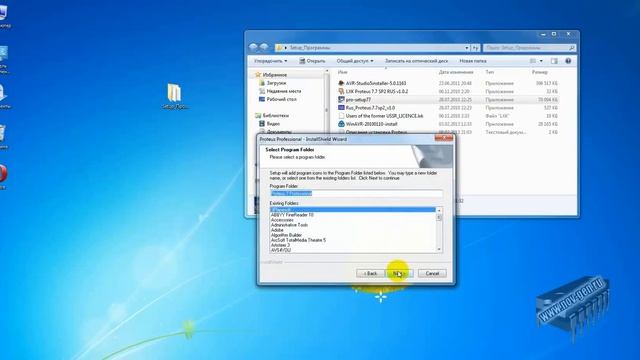
Task: Open the Упорядочить menu in Explorer
Action: click(x=270, y=61)
